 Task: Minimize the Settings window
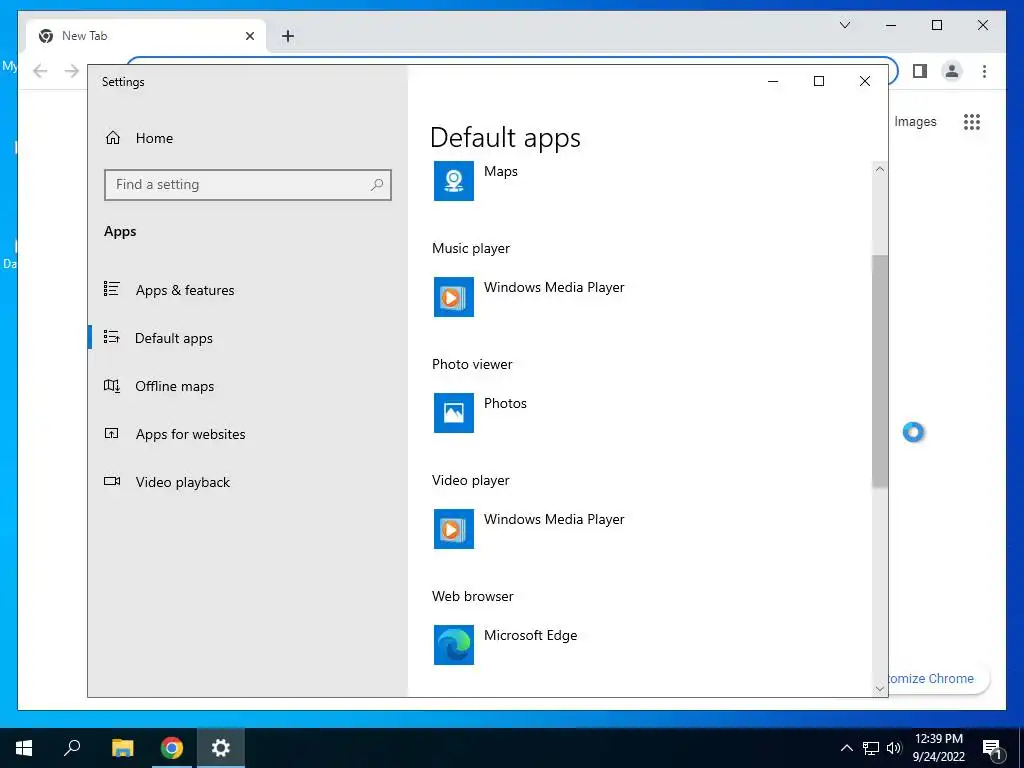[773, 81]
